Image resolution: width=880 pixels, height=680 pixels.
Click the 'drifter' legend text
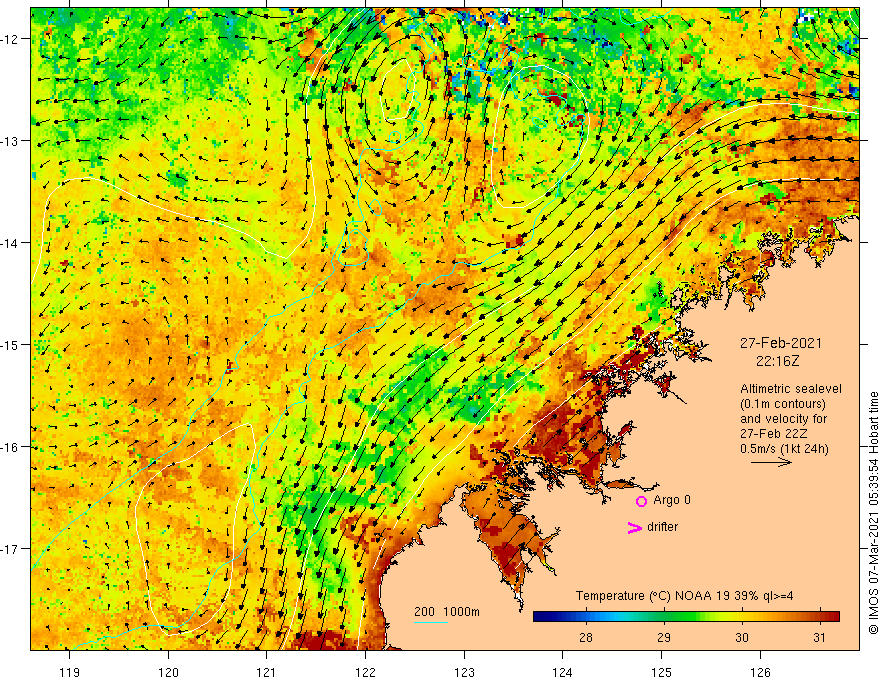pos(662,527)
